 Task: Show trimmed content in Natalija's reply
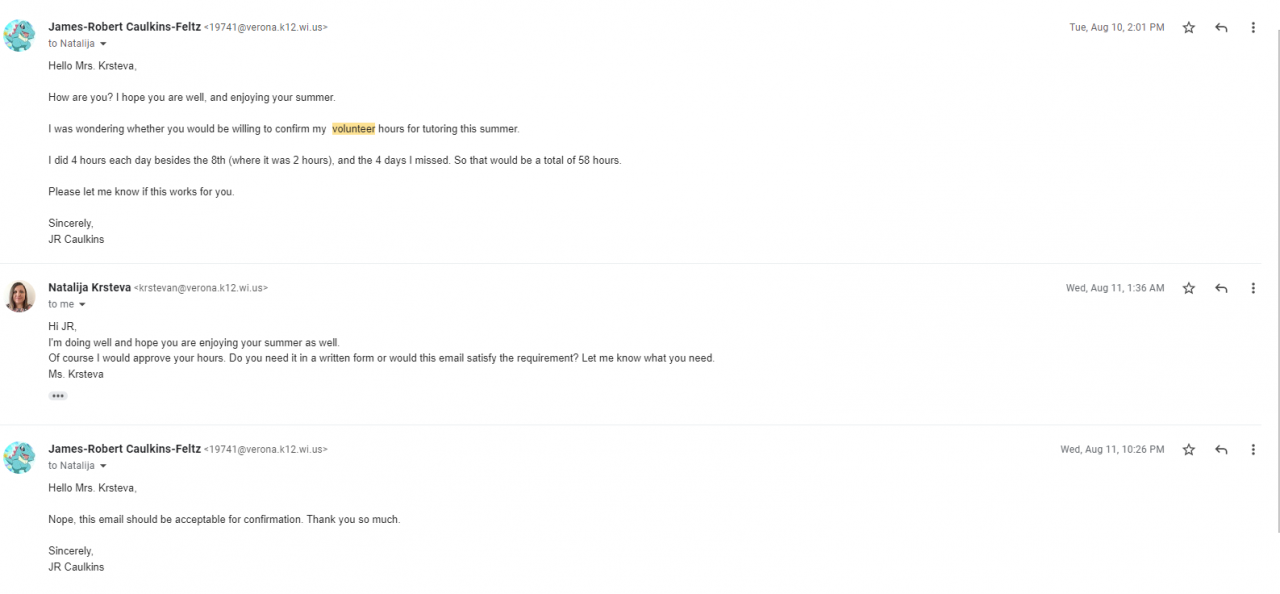click(x=58, y=396)
